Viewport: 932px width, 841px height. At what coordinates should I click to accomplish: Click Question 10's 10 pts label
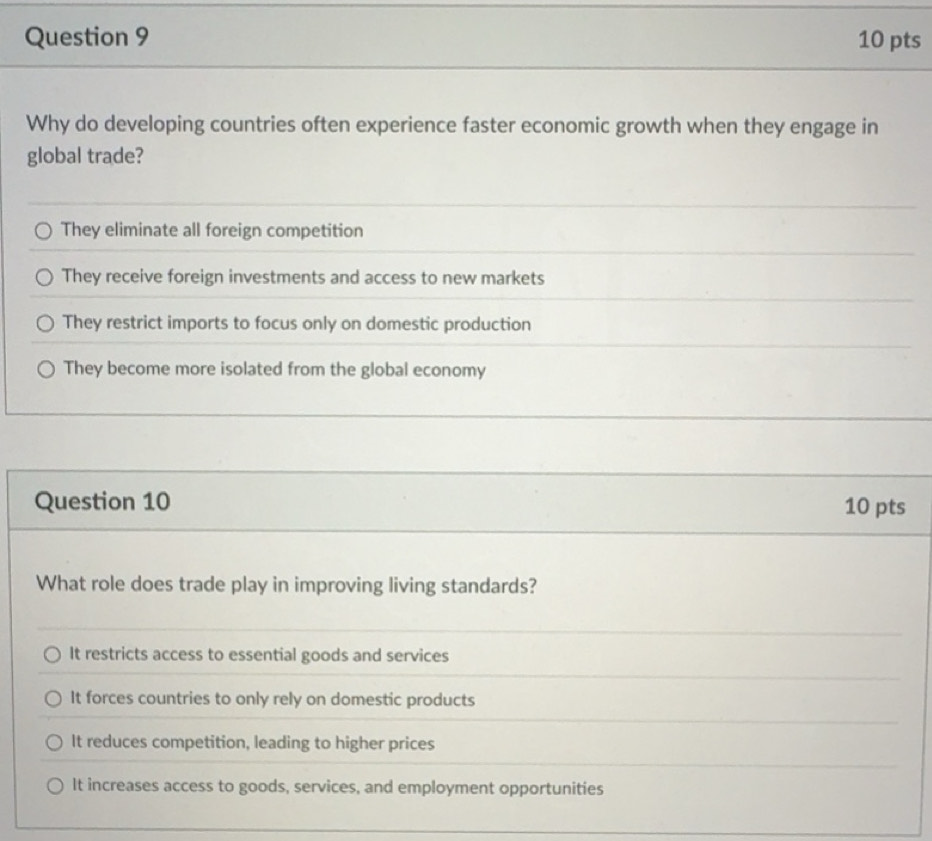(x=874, y=506)
